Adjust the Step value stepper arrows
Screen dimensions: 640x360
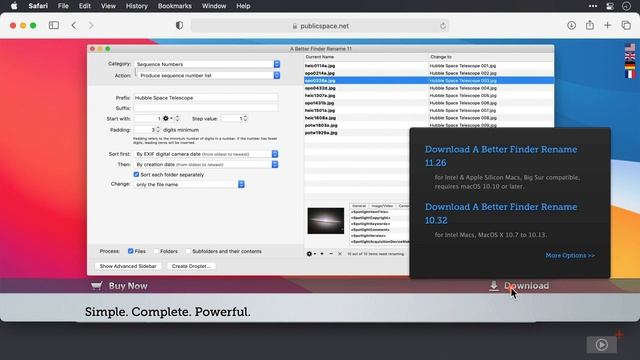(x=245, y=118)
